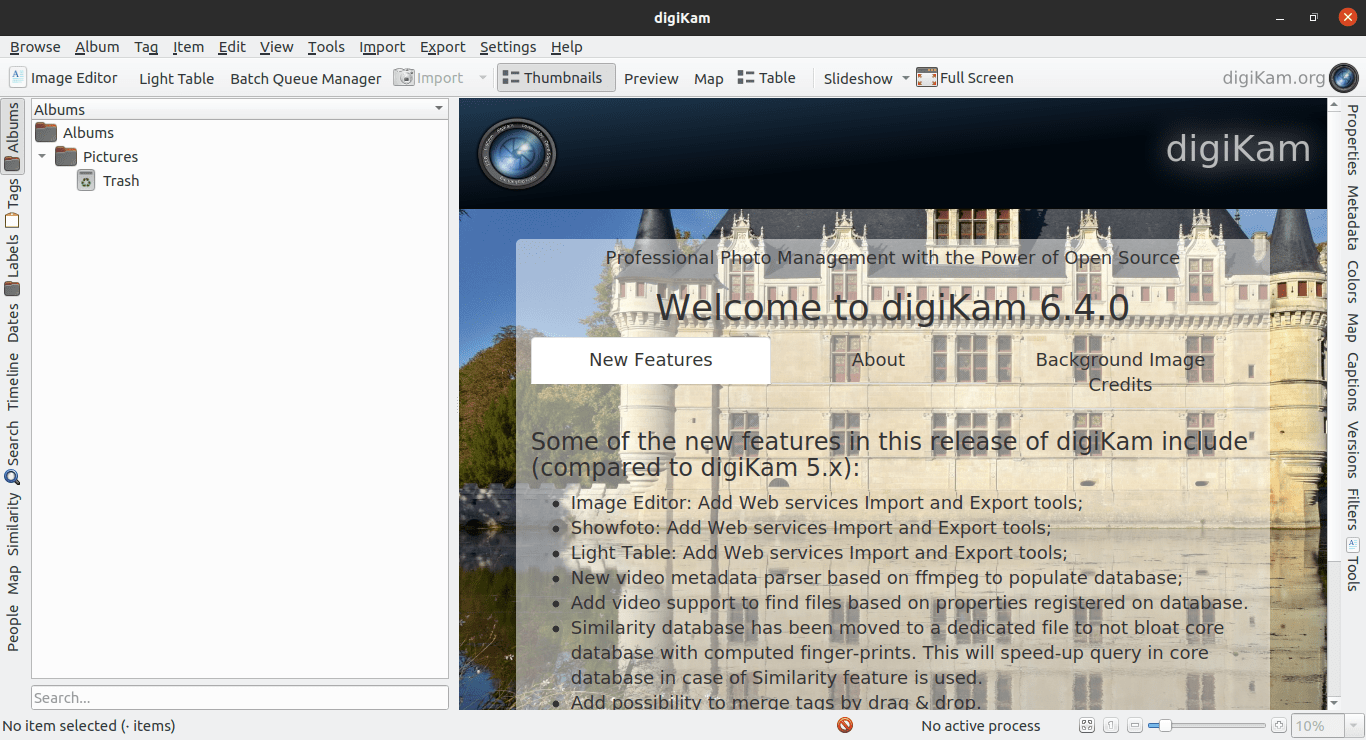
Task: Click the digiKam.org logo link in toolbar
Action: coord(1290,78)
